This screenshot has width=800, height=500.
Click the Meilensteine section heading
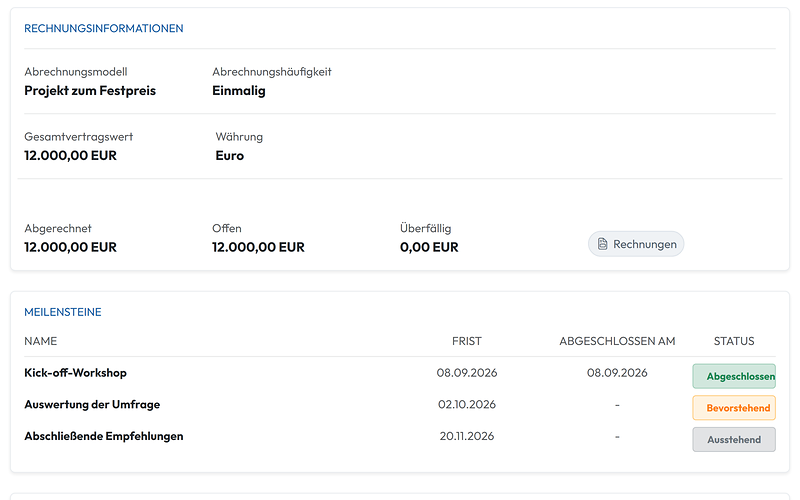pyautogui.click(x=63, y=312)
